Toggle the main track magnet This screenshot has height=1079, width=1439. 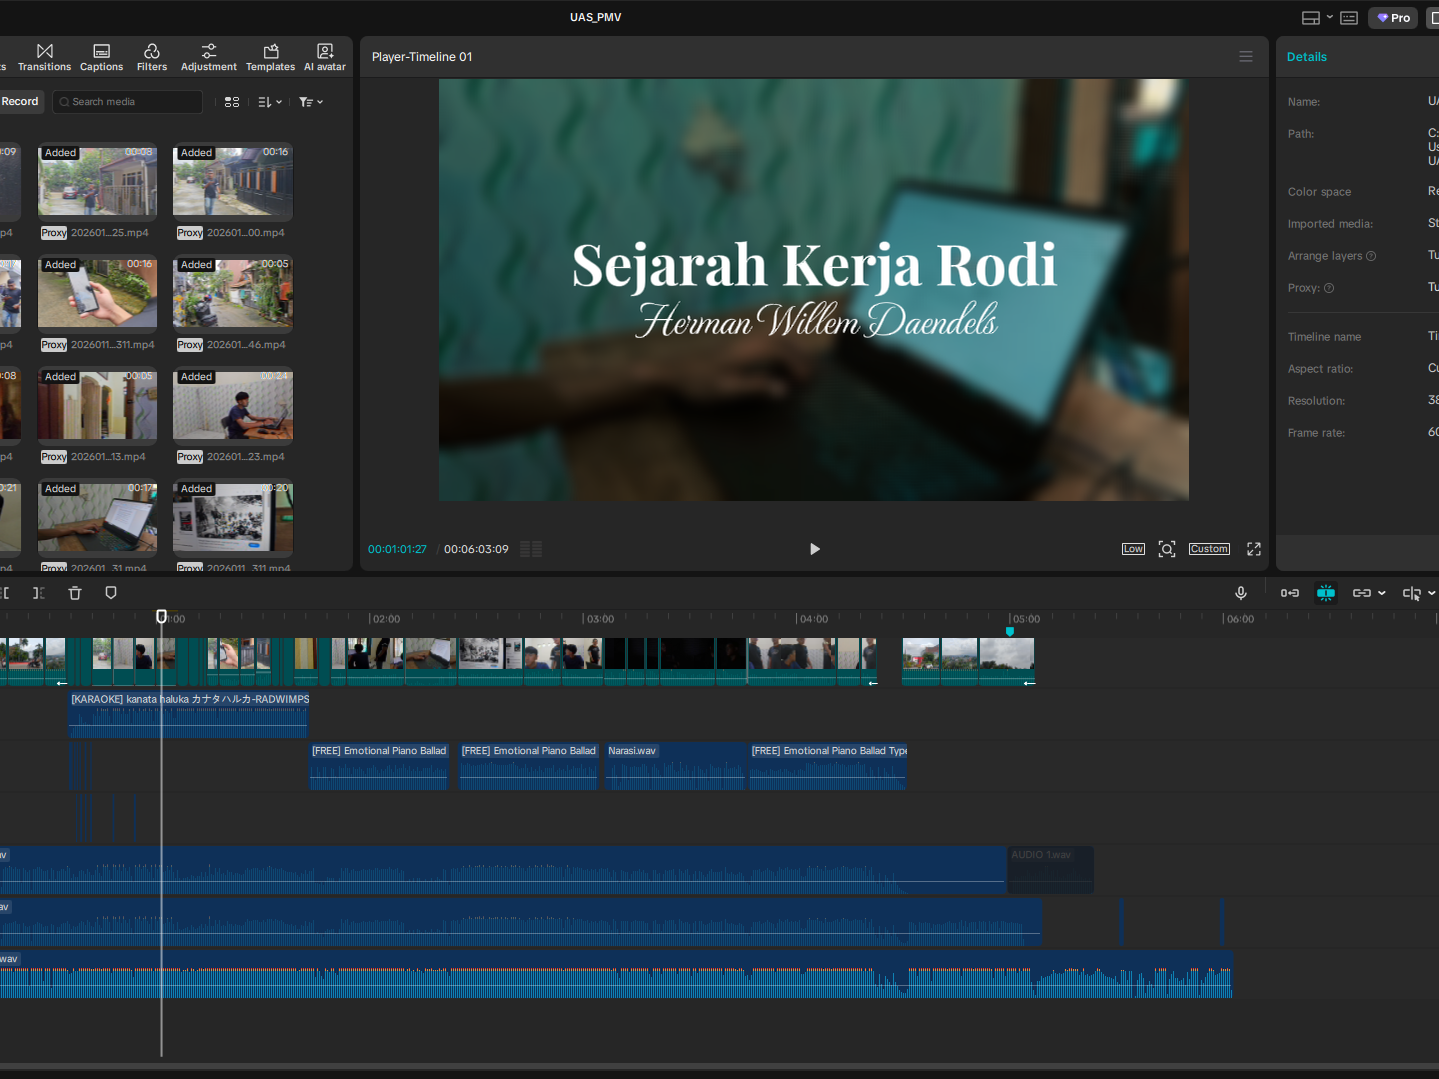click(1290, 593)
